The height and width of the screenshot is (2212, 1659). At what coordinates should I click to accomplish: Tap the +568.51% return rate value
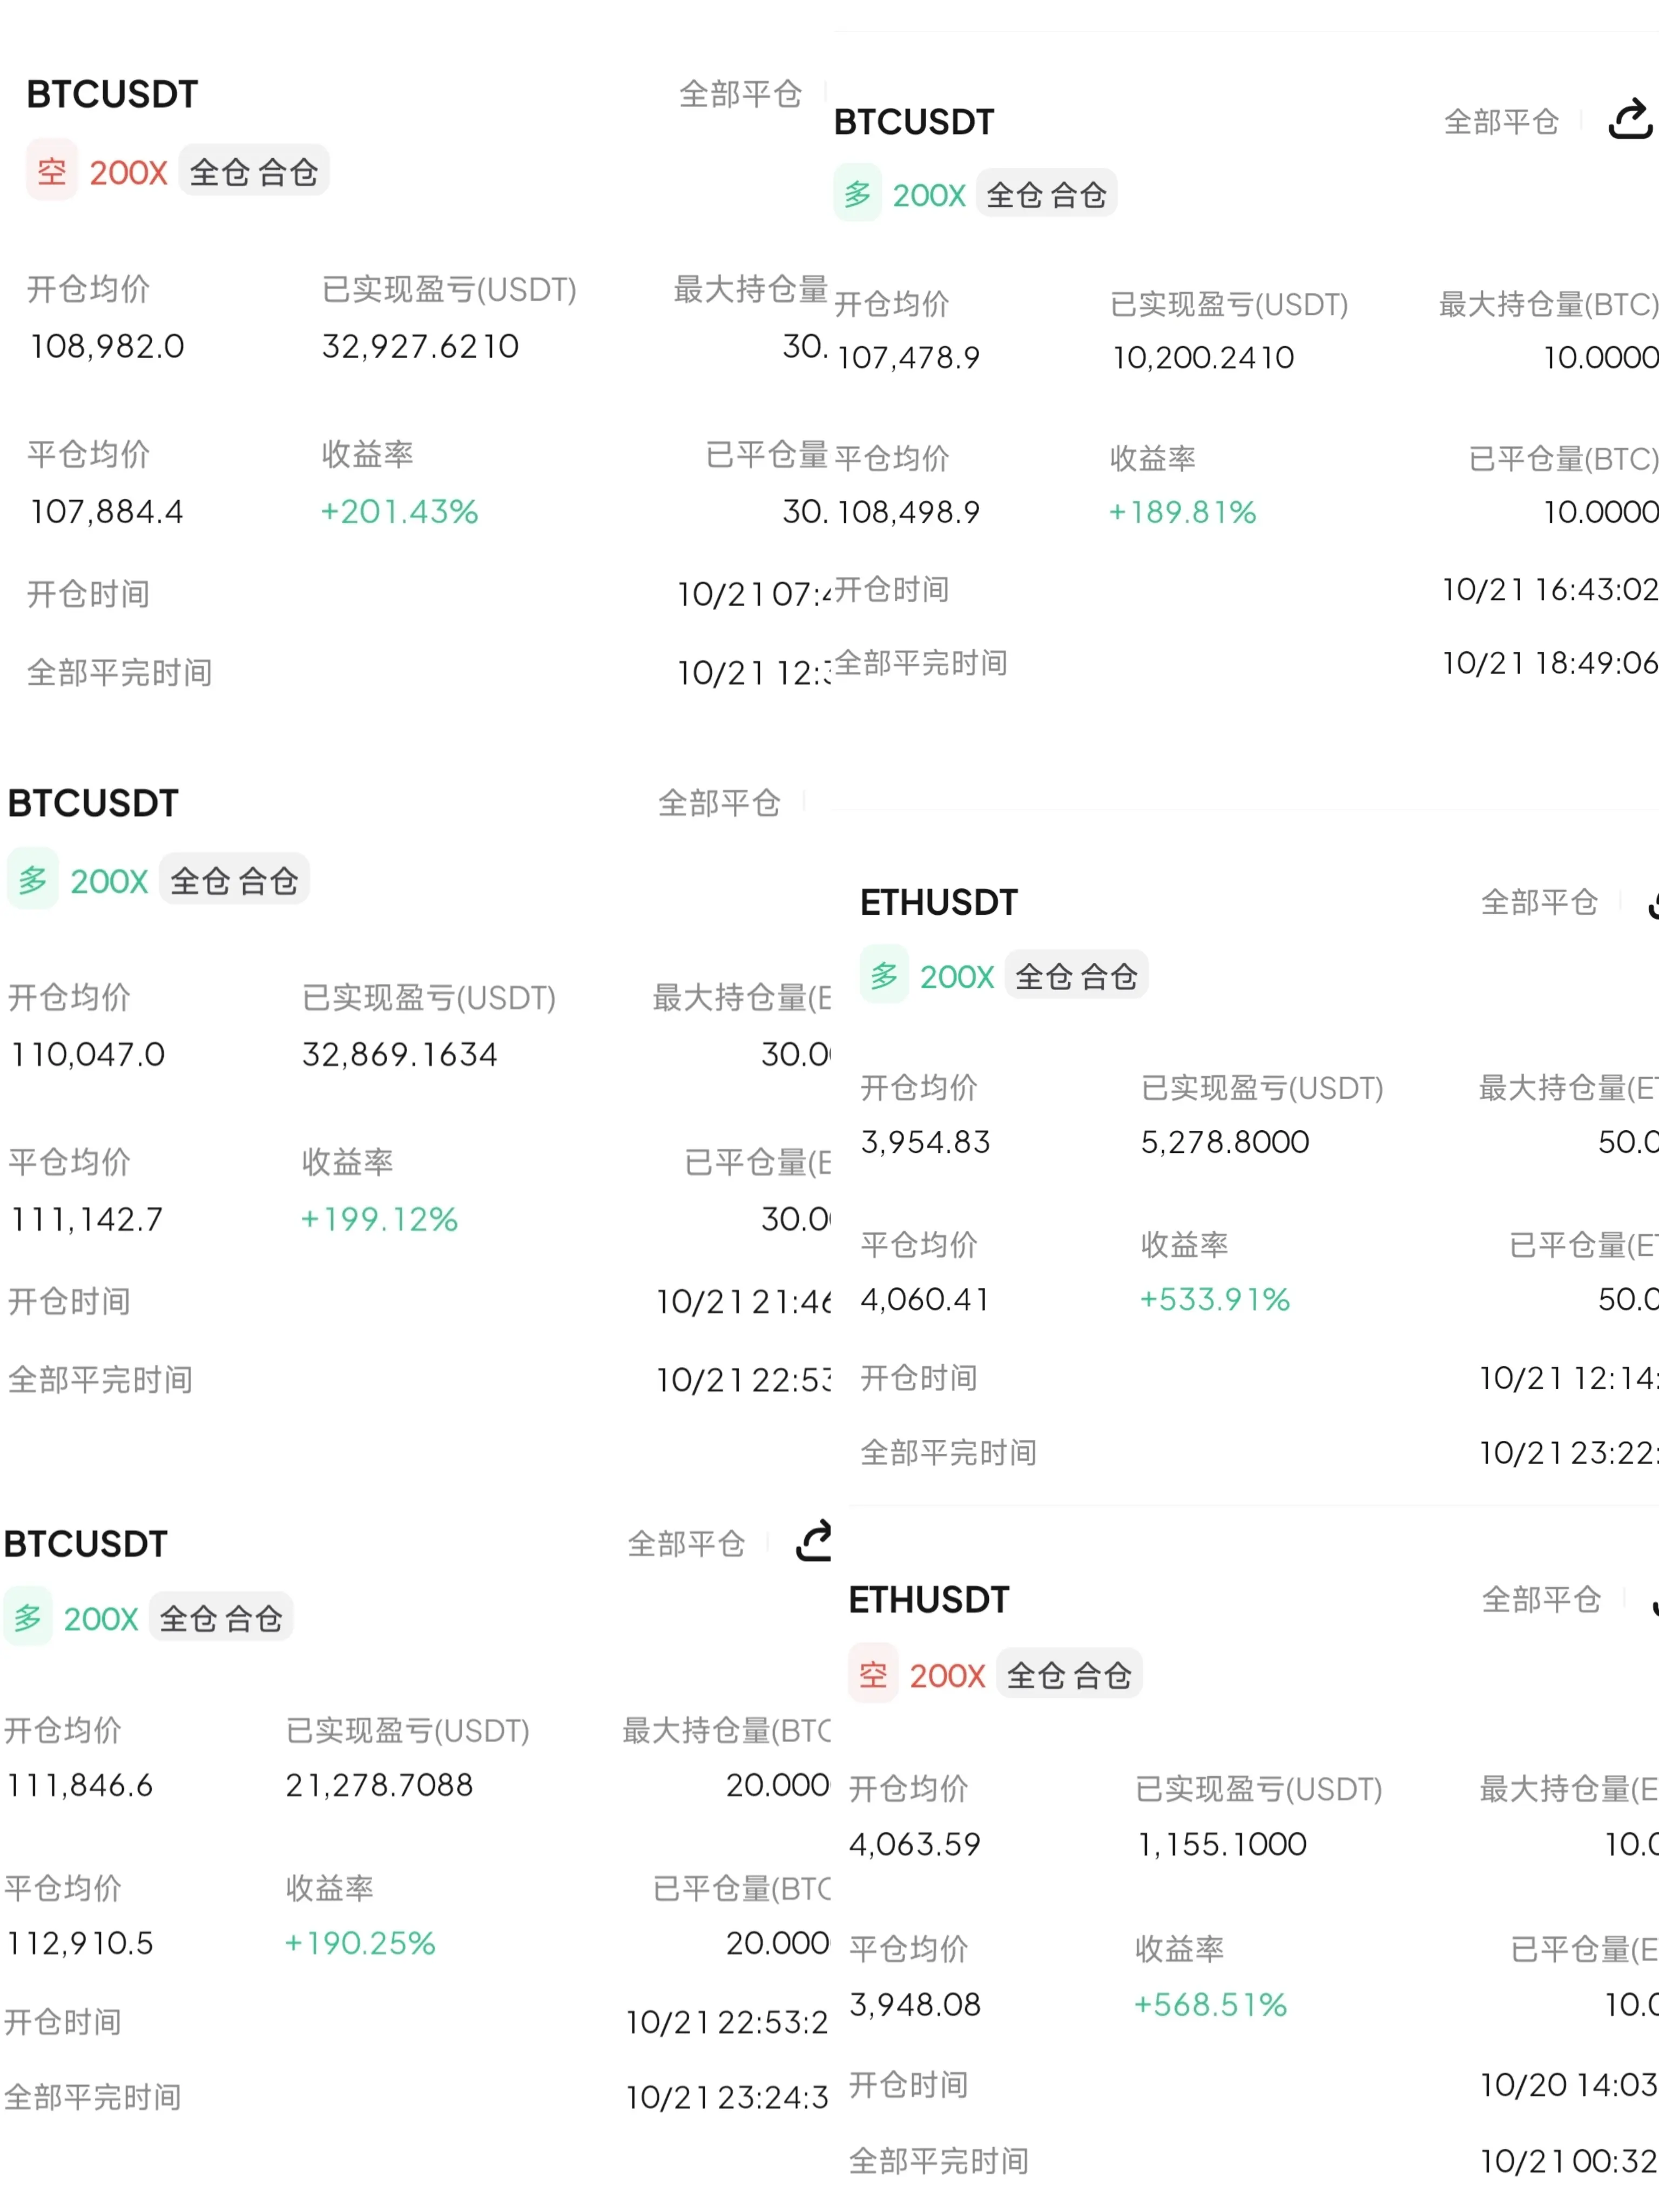point(1210,2004)
